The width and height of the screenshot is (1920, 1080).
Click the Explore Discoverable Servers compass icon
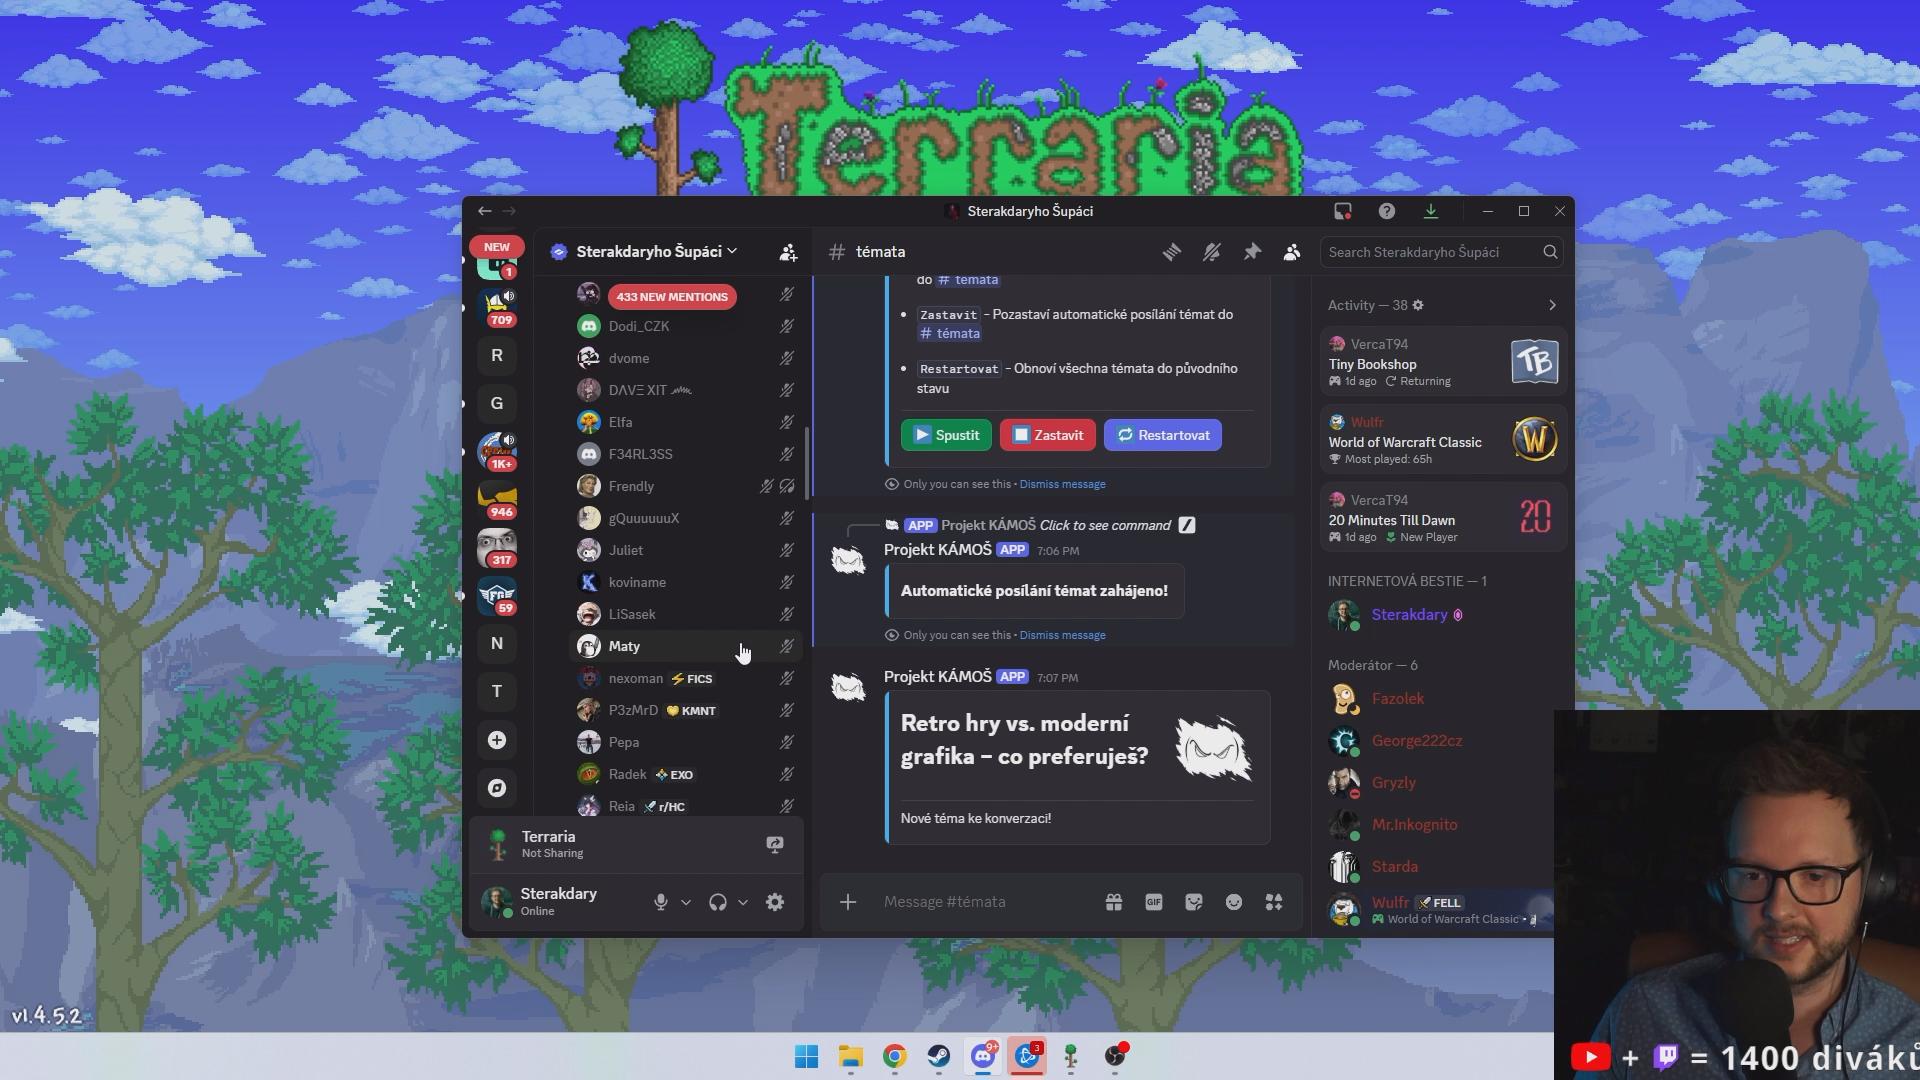point(497,788)
